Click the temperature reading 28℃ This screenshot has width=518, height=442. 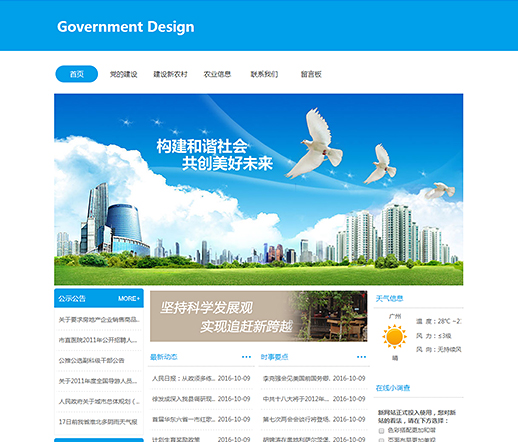click(438, 321)
